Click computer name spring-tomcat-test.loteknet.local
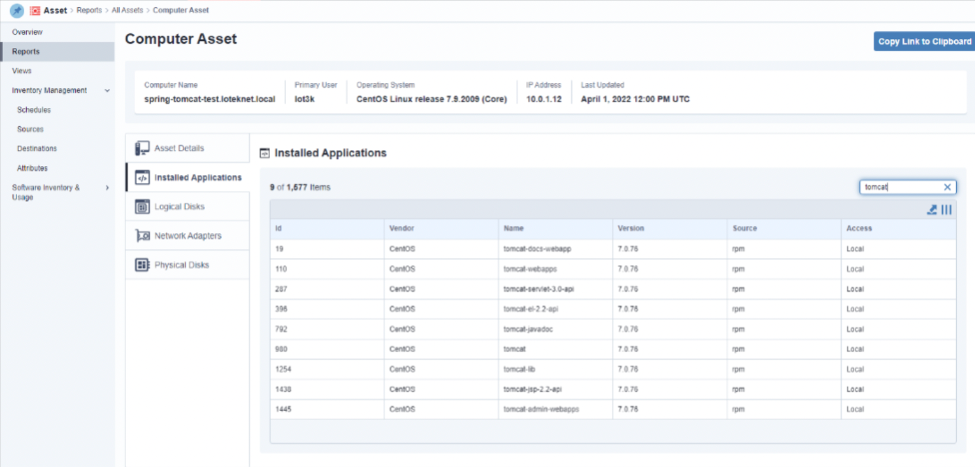Viewport: 976px width, 468px height. 210,99
